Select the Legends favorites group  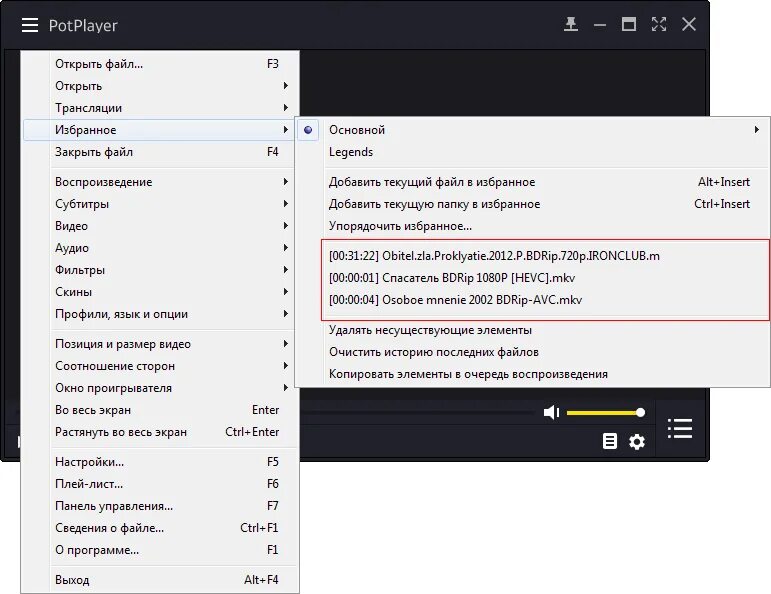[x=533, y=152]
